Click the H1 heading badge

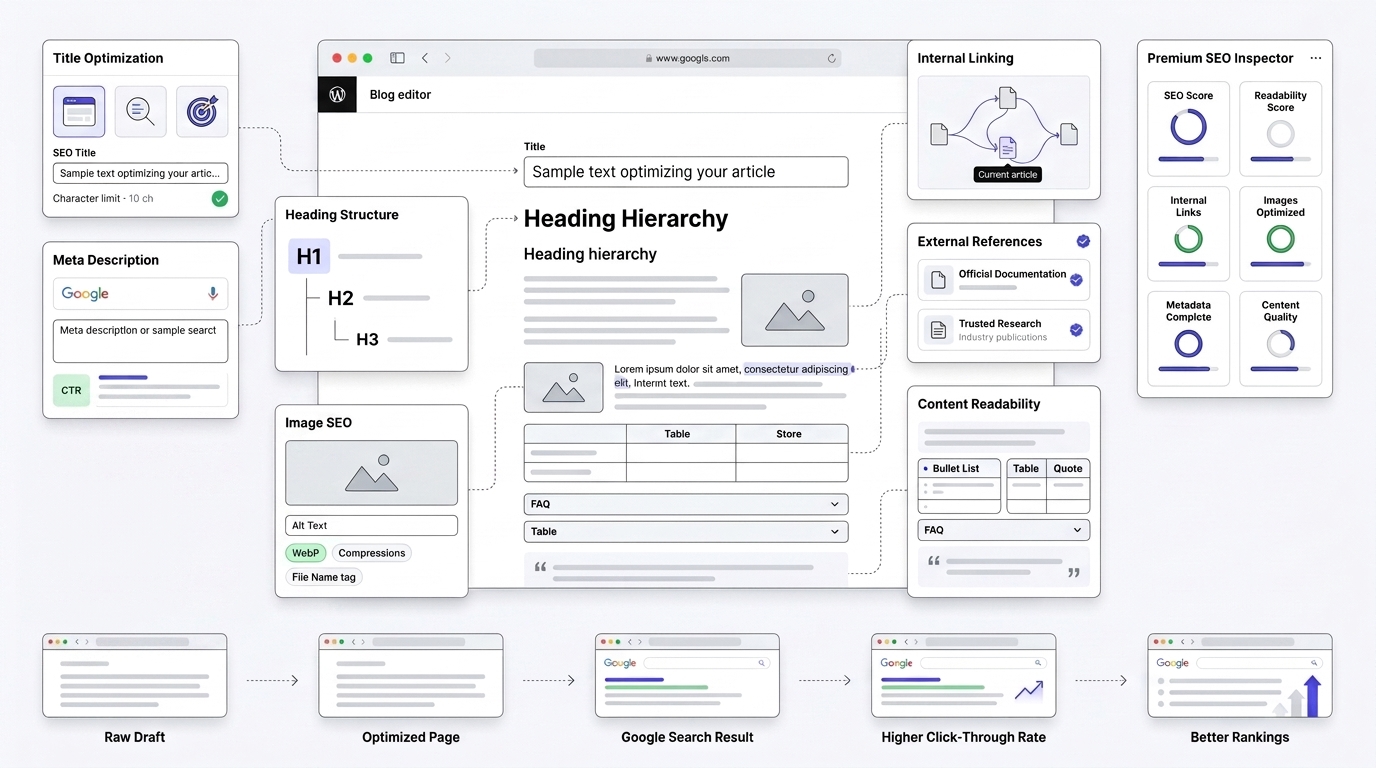(309, 256)
